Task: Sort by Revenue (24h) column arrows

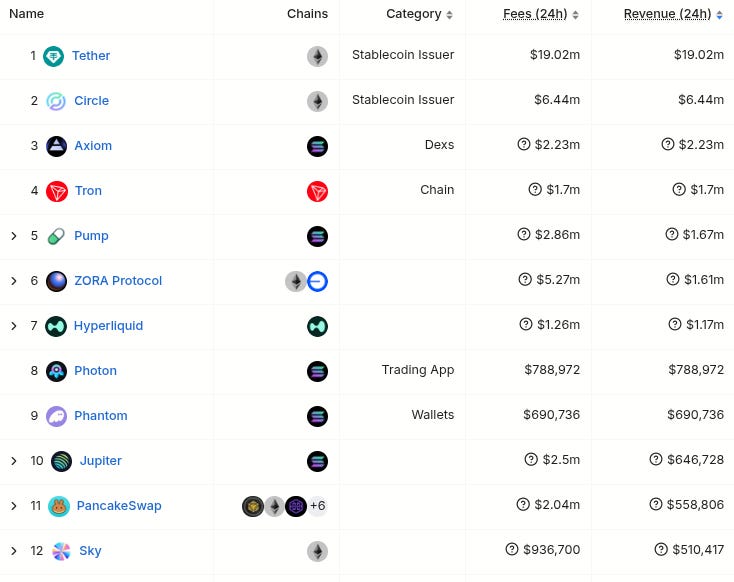Action: pyautogui.click(x=719, y=15)
